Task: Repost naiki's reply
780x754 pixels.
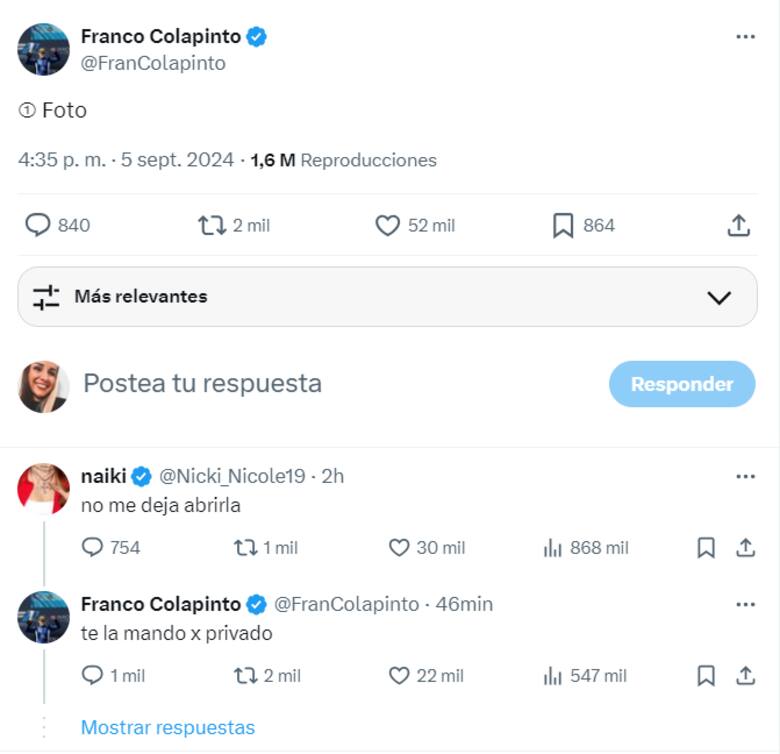Action: 245,548
